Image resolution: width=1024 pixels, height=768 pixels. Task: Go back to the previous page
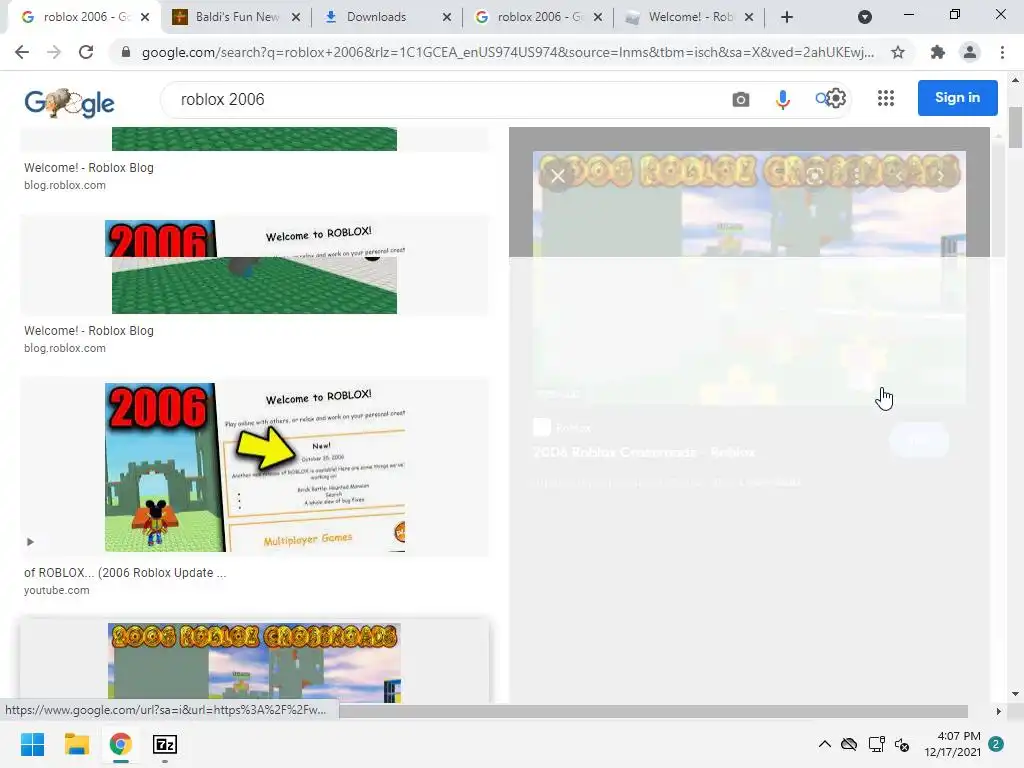[x=22, y=52]
